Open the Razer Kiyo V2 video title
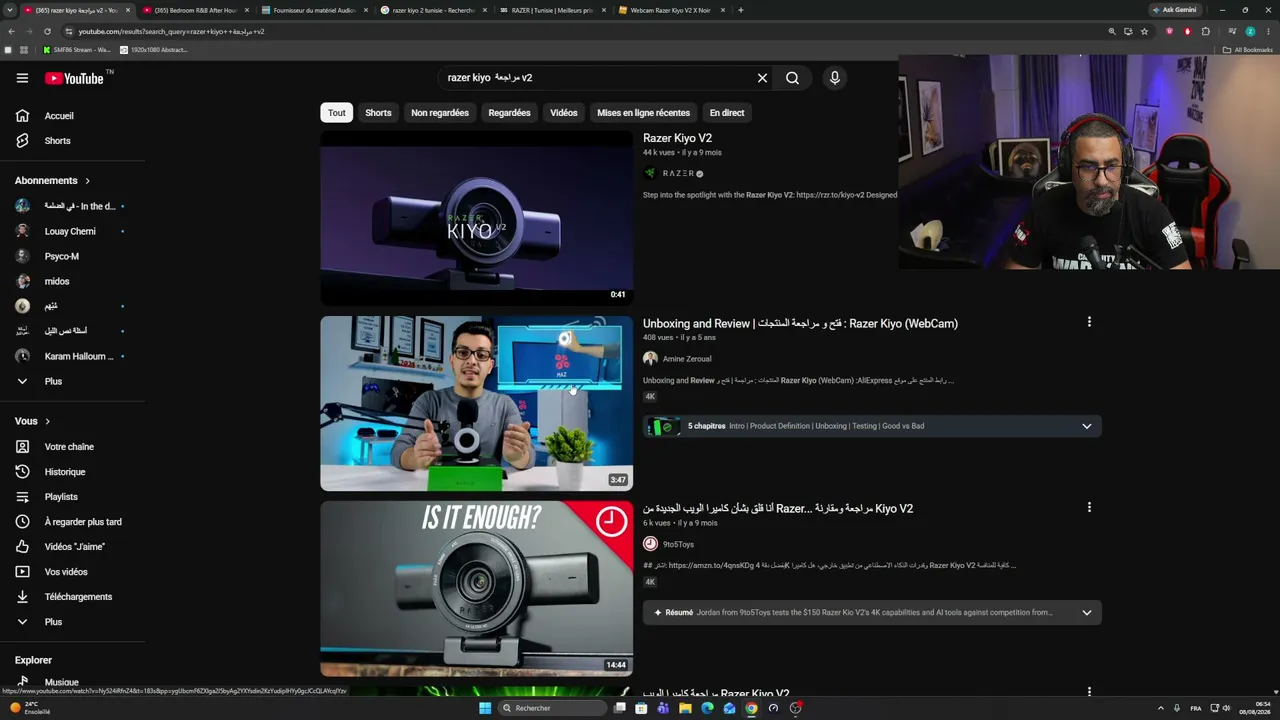1280x720 pixels. (677, 138)
